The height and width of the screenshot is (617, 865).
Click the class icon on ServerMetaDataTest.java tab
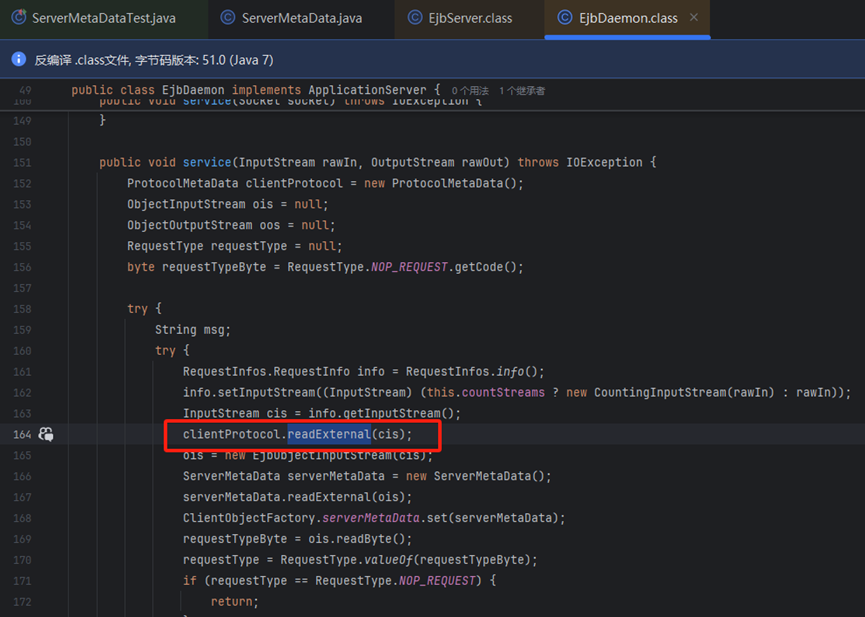[x=18, y=18]
